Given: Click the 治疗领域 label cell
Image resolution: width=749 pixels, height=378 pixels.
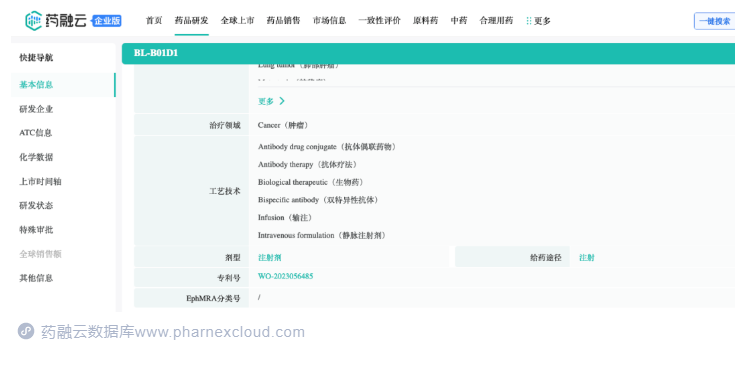Looking at the screenshot, I should click(x=191, y=125).
